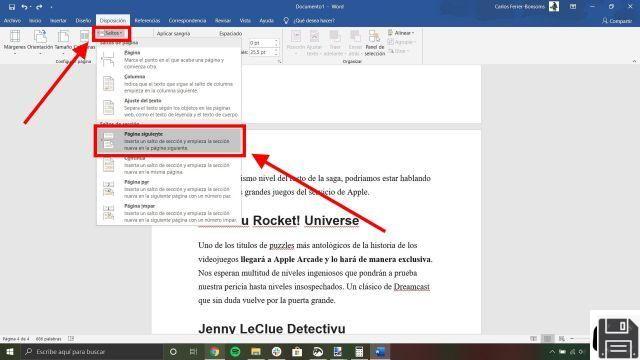The image size is (640, 360).
Task: Switch to the Insertar tab
Action: point(58,20)
